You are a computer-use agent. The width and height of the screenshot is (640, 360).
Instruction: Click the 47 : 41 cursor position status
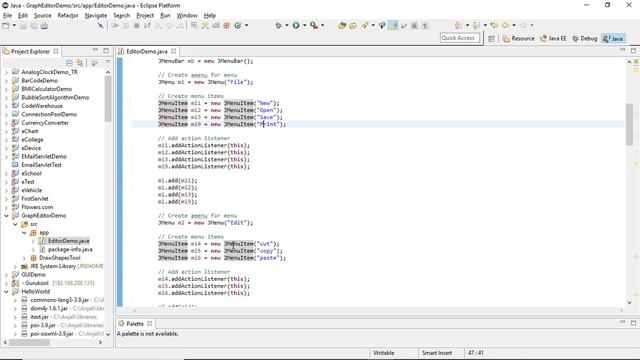pyautogui.click(x=476, y=353)
